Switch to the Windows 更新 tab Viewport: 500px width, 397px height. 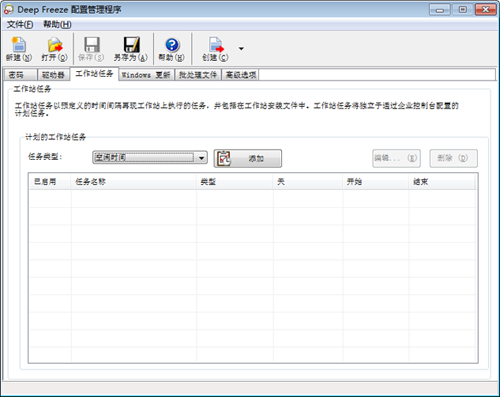[146, 75]
